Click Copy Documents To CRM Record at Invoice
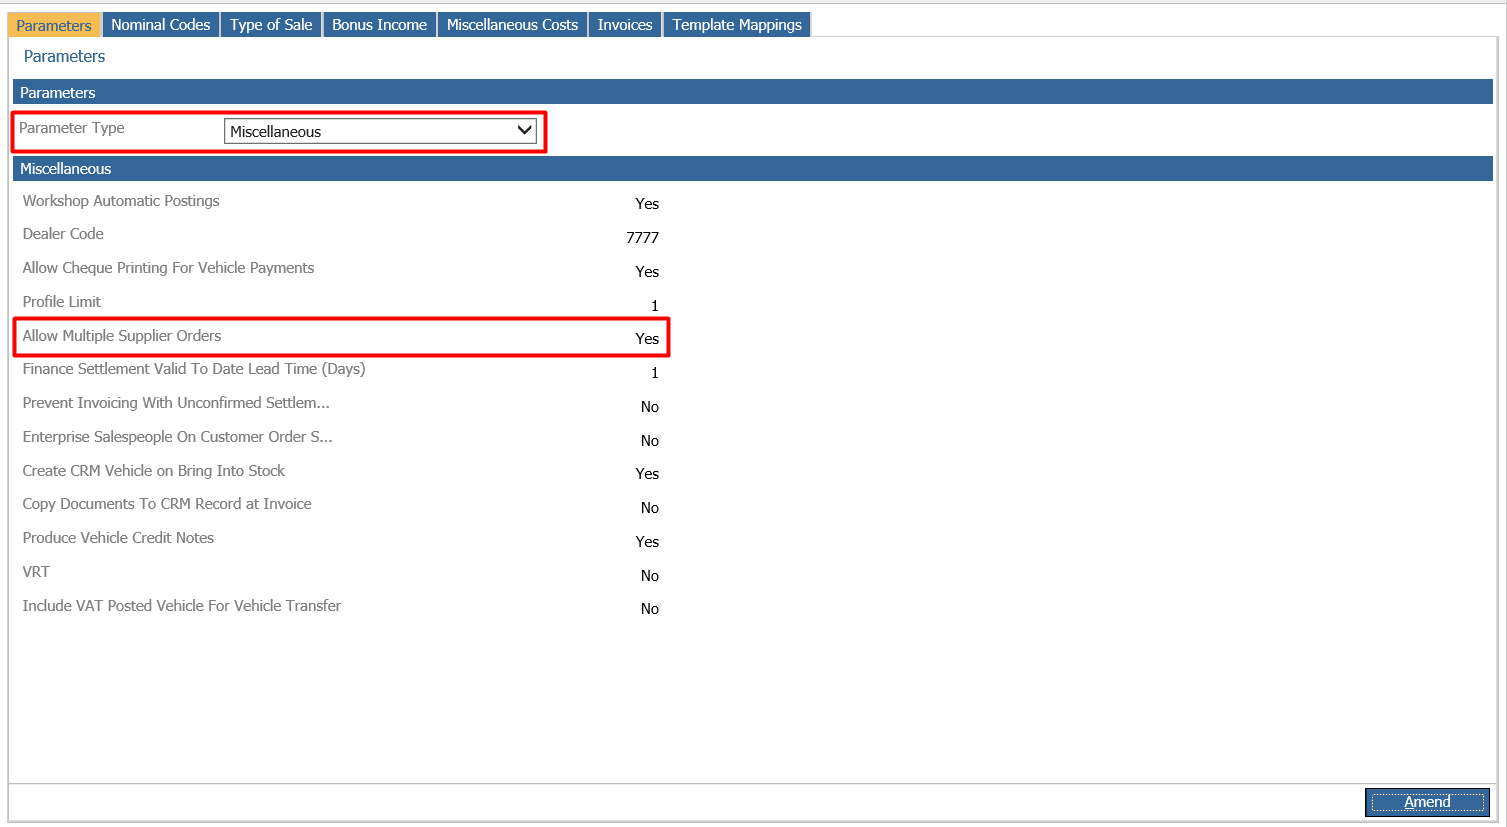Image resolution: width=1507 pixels, height=827 pixels. (167, 504)
